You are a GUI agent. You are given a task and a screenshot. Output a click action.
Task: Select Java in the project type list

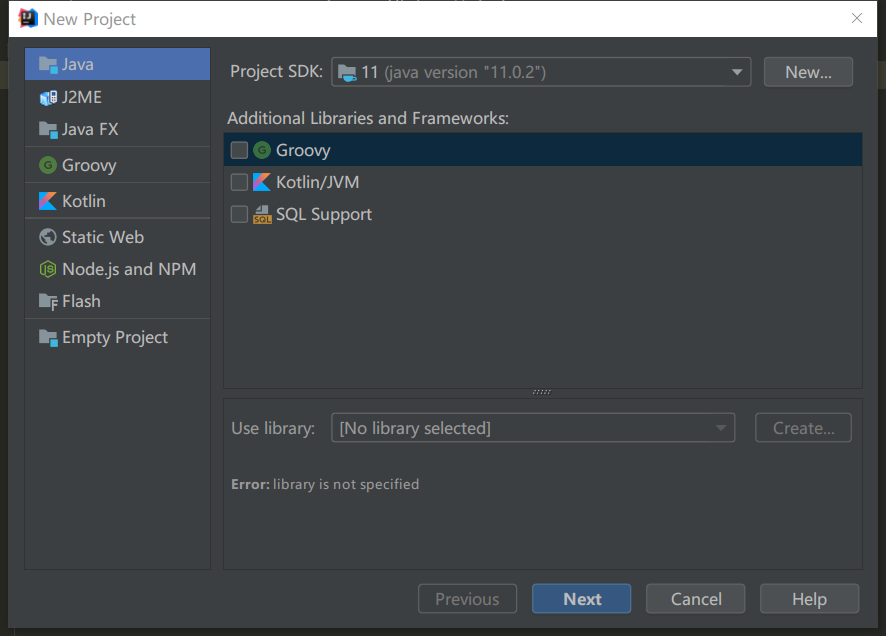click(117, 64)
